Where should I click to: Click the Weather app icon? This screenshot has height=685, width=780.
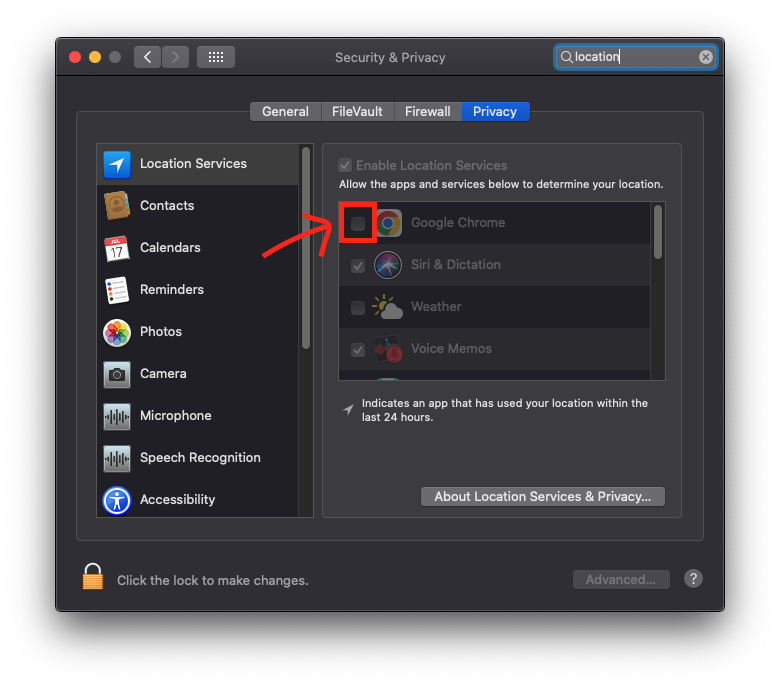coord(388,307)
